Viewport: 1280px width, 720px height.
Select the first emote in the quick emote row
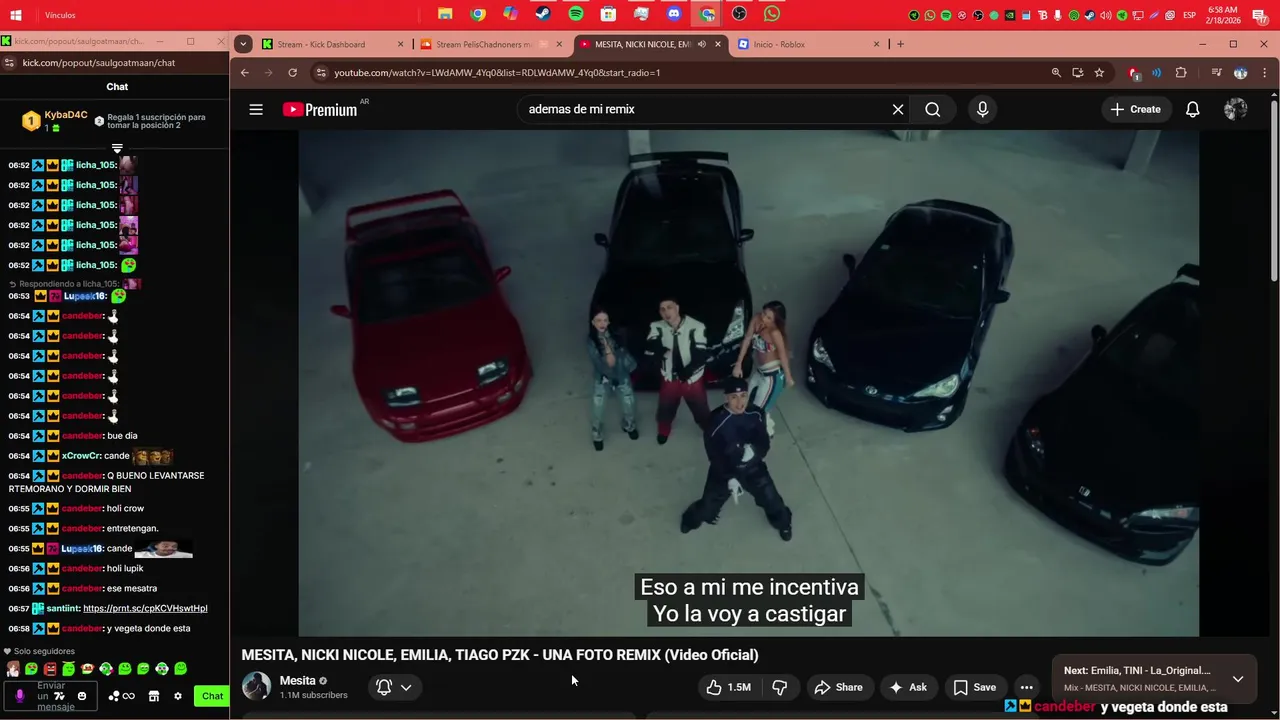(x=12, y=669)
